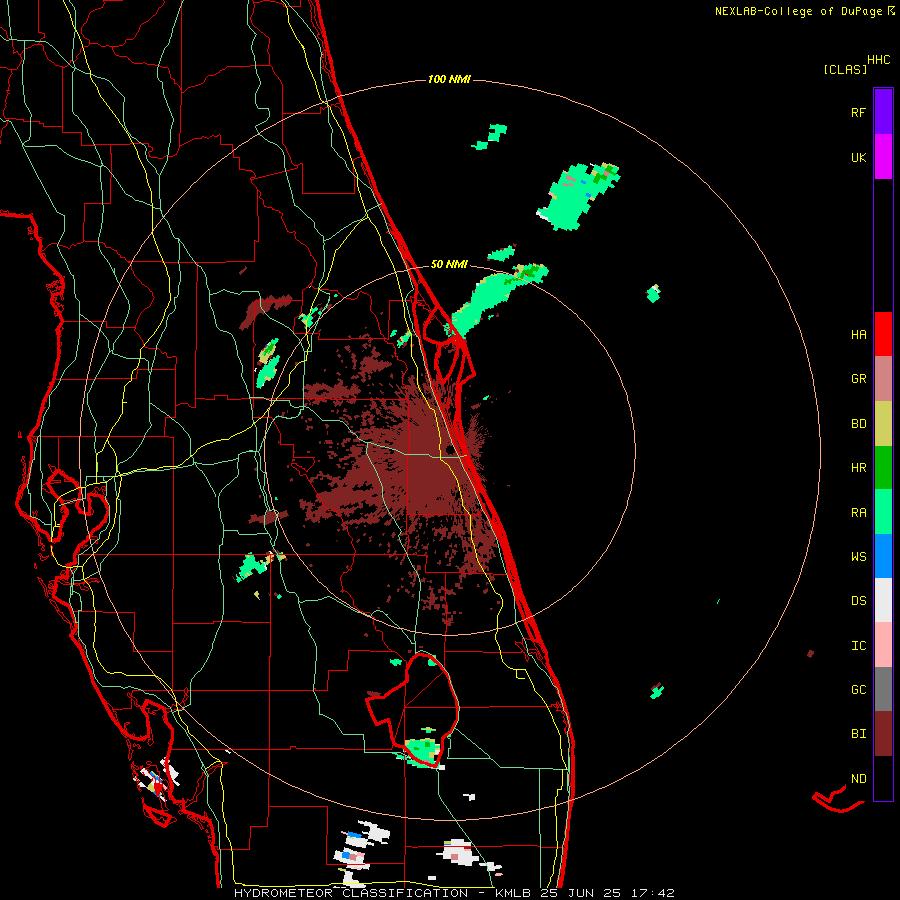Click the KMLB radar site identifier

click(x=513, y=893)
